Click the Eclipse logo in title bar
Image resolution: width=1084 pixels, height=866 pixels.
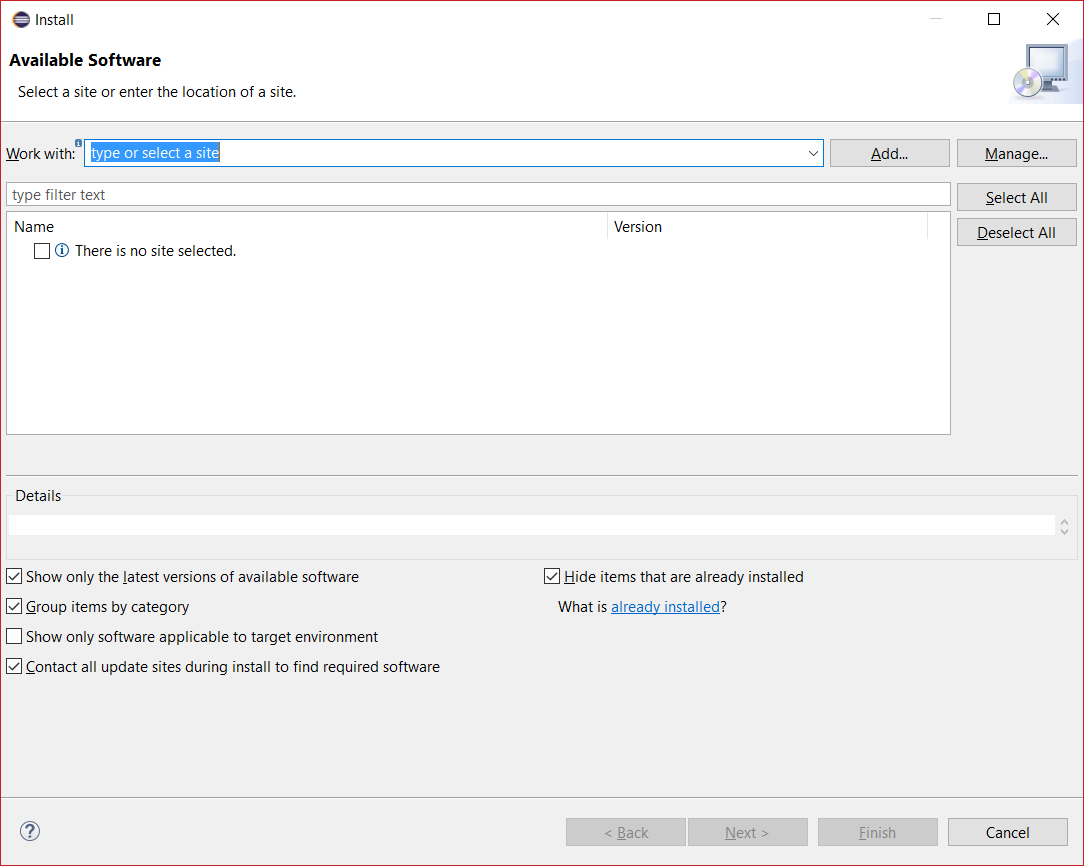[21, 20]
